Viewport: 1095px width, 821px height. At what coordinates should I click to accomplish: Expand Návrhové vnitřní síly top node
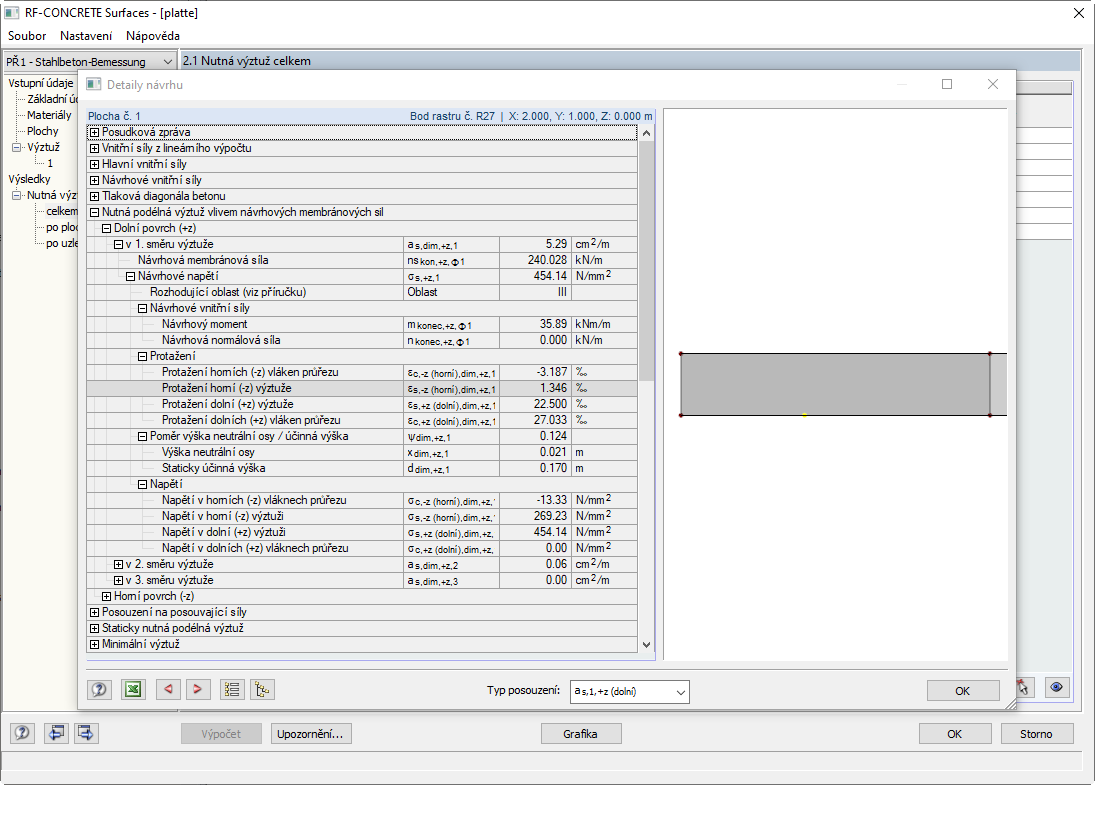click(94, 180)
